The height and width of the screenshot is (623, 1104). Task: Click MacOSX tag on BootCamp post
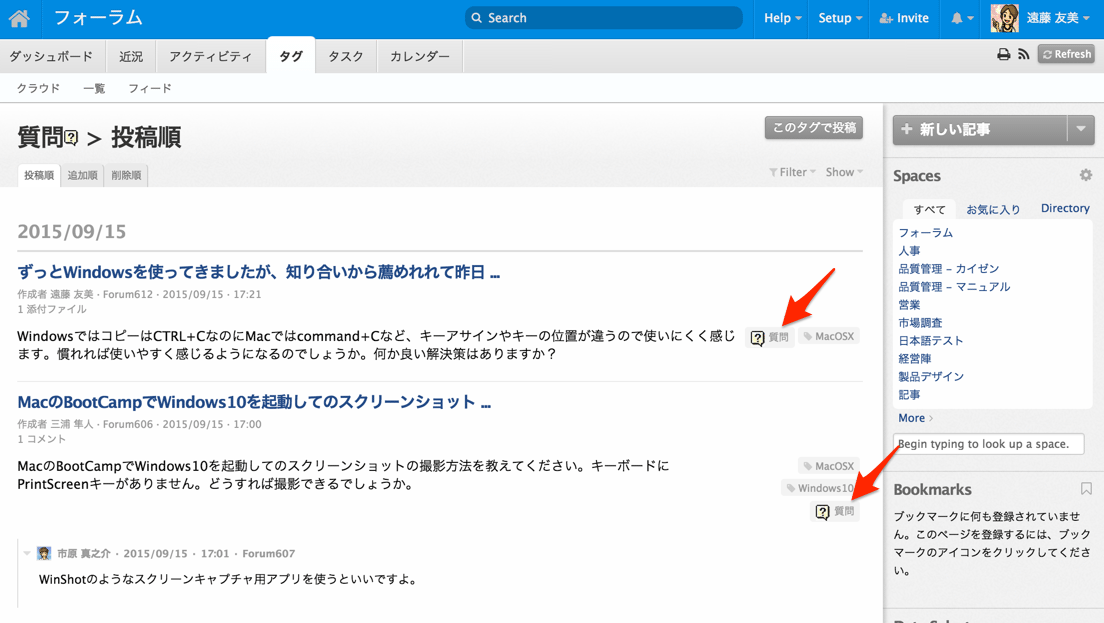pyautogui.click(x=829, y=466)
